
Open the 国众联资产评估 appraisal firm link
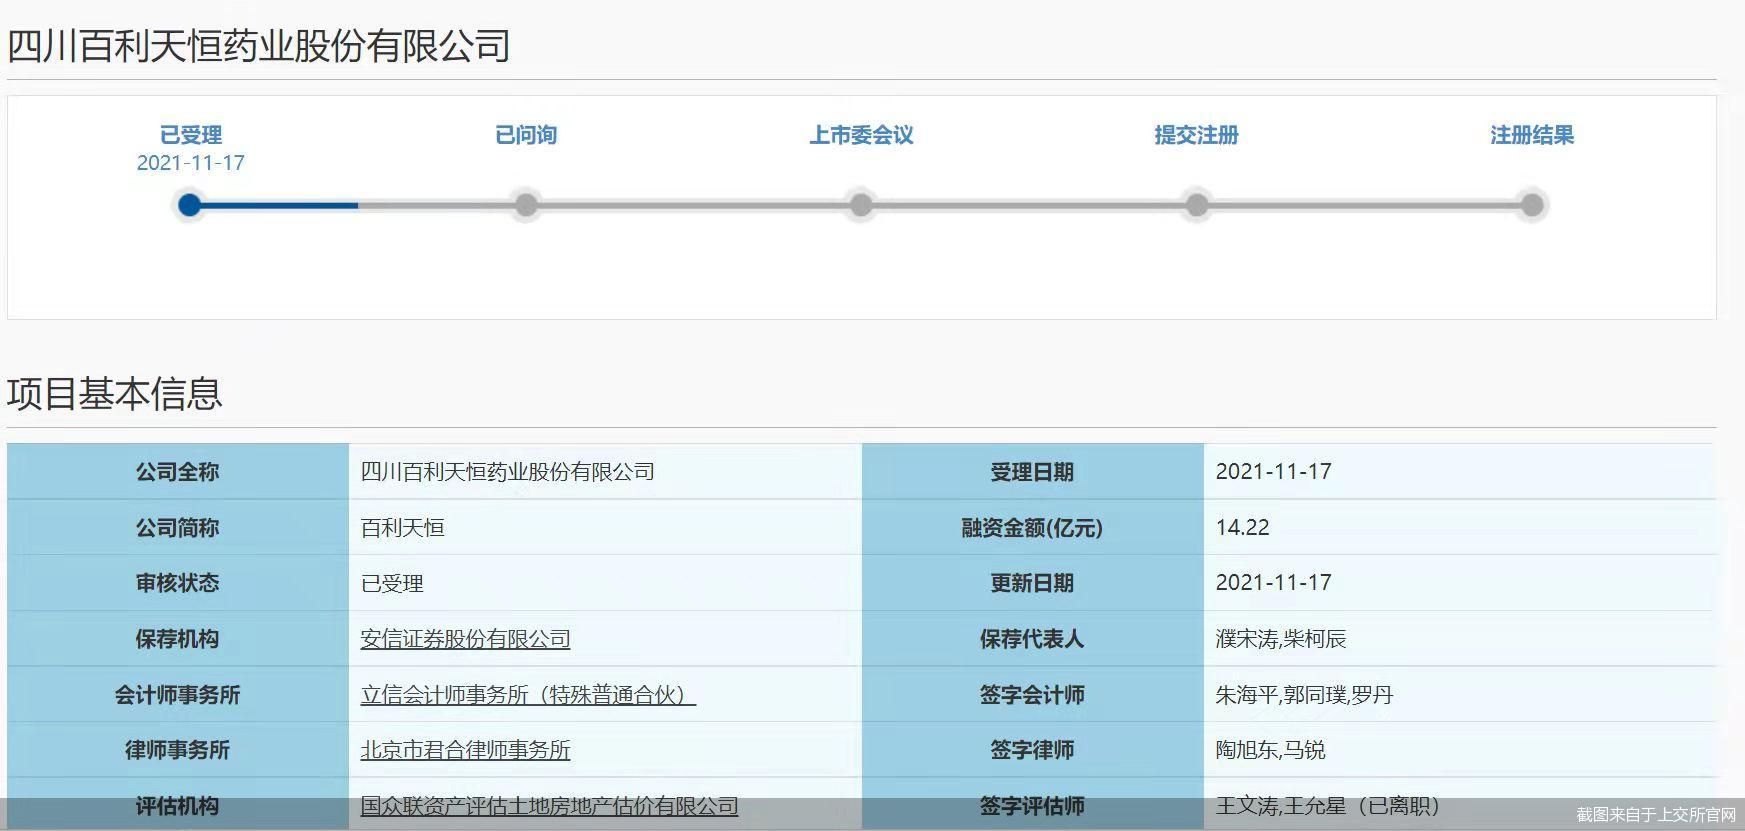(549, 806)
